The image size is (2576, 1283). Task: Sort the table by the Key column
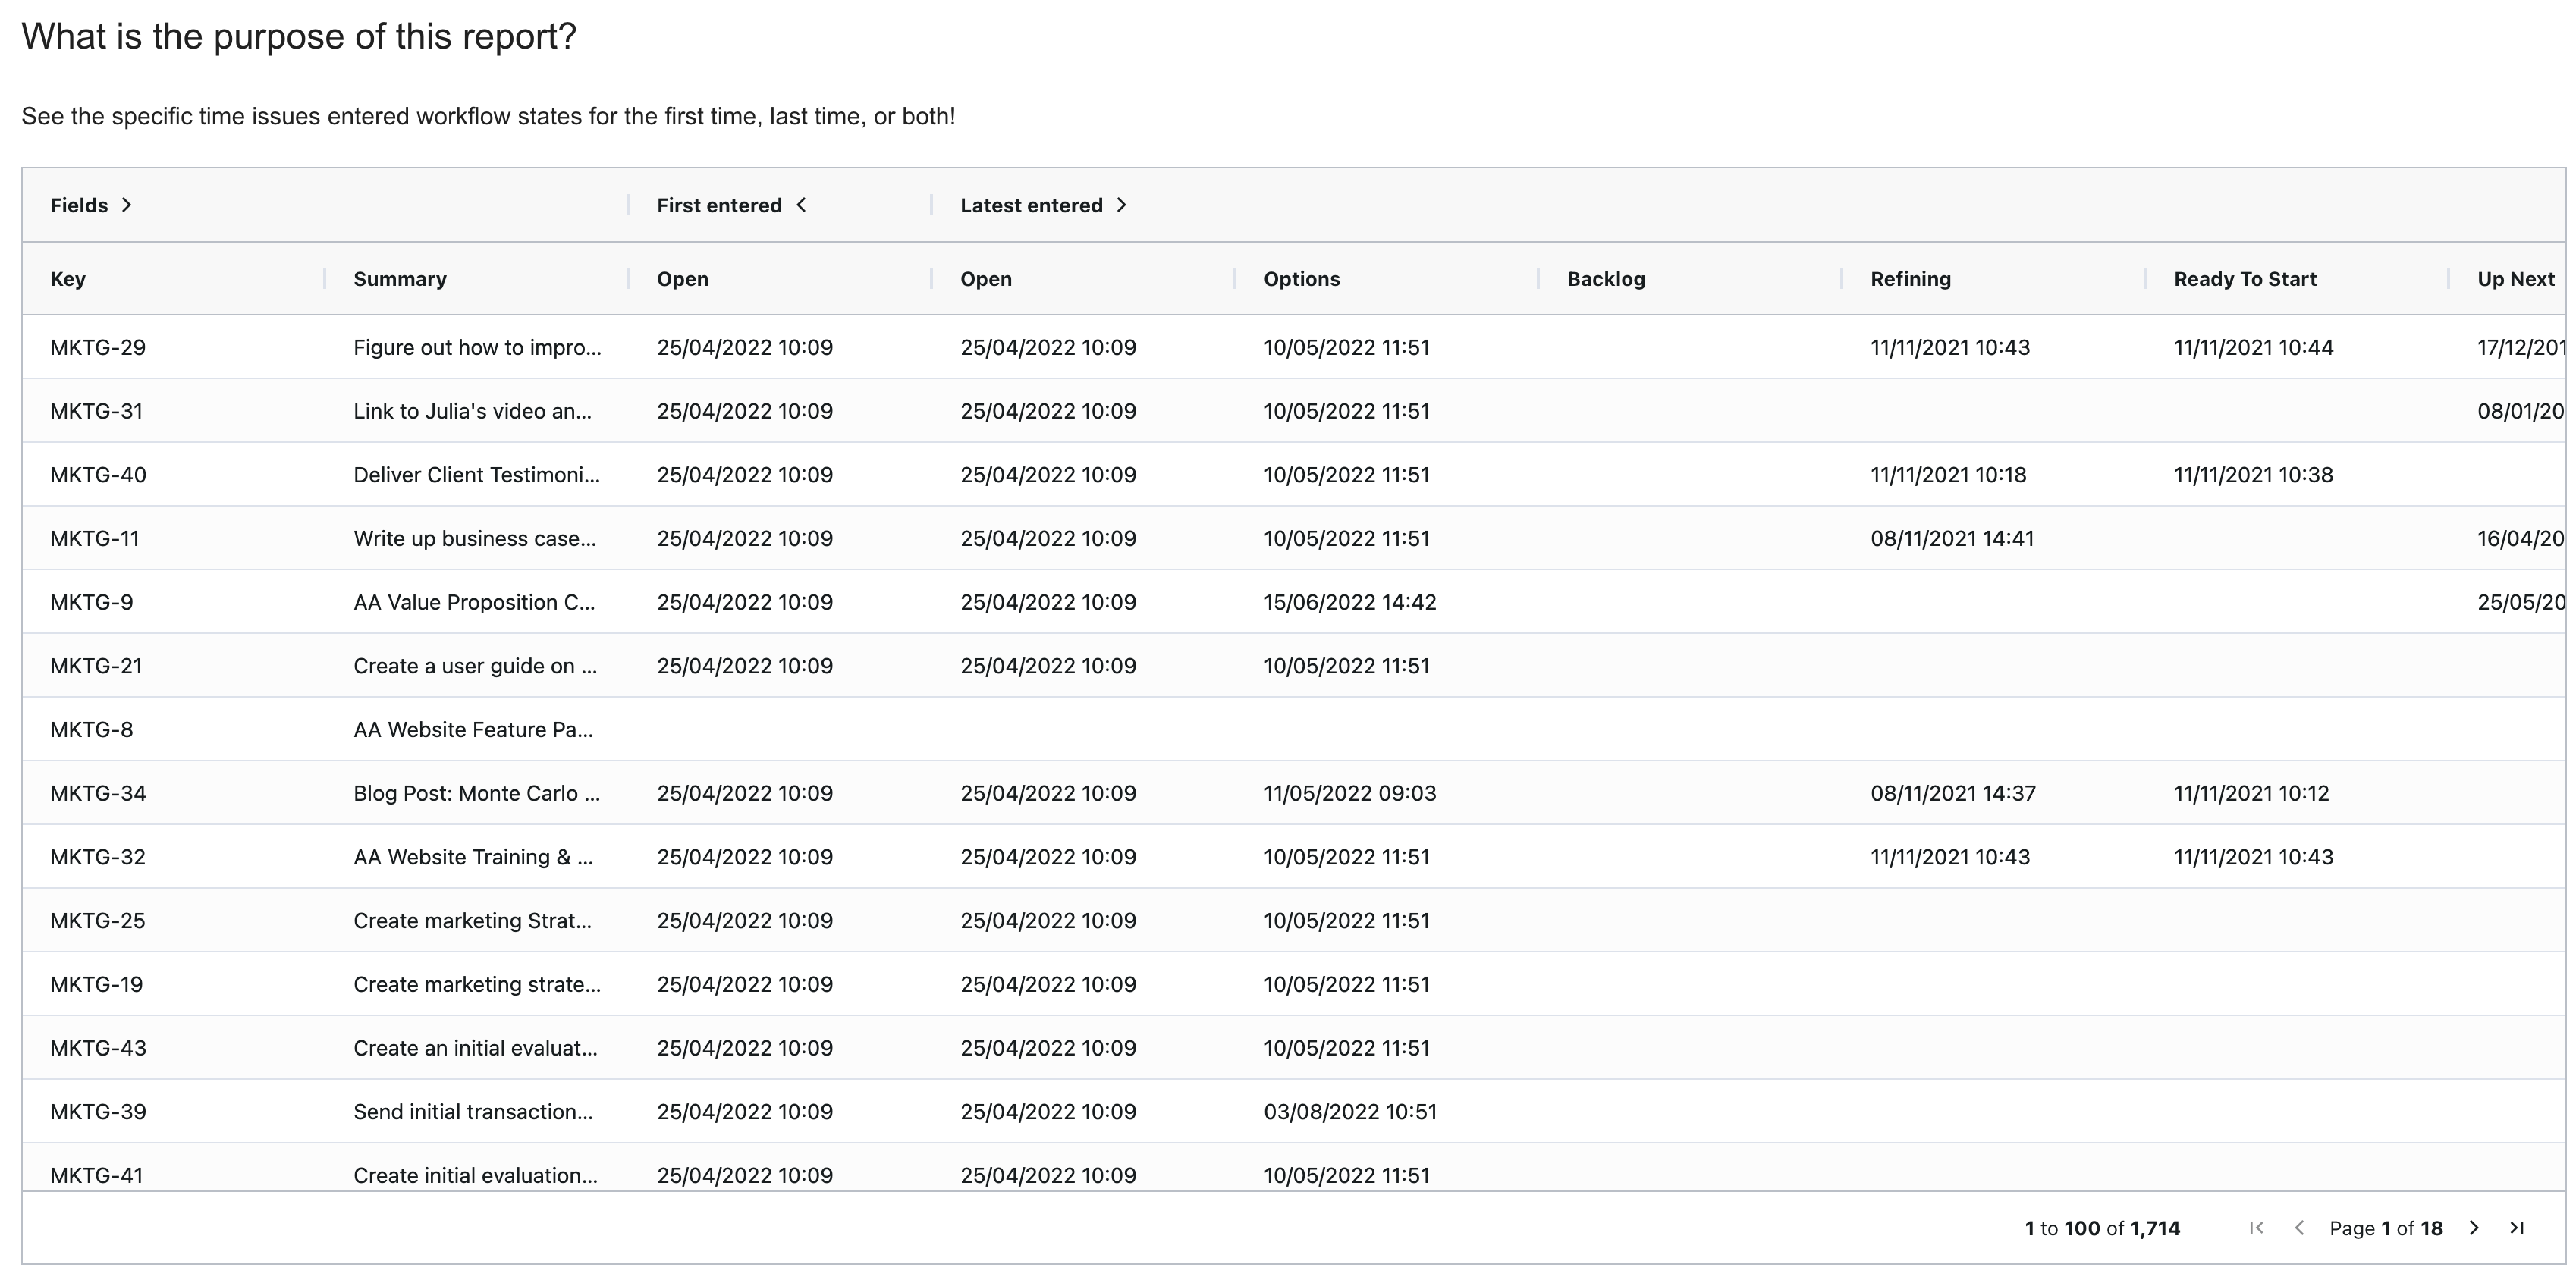point(68,278)
